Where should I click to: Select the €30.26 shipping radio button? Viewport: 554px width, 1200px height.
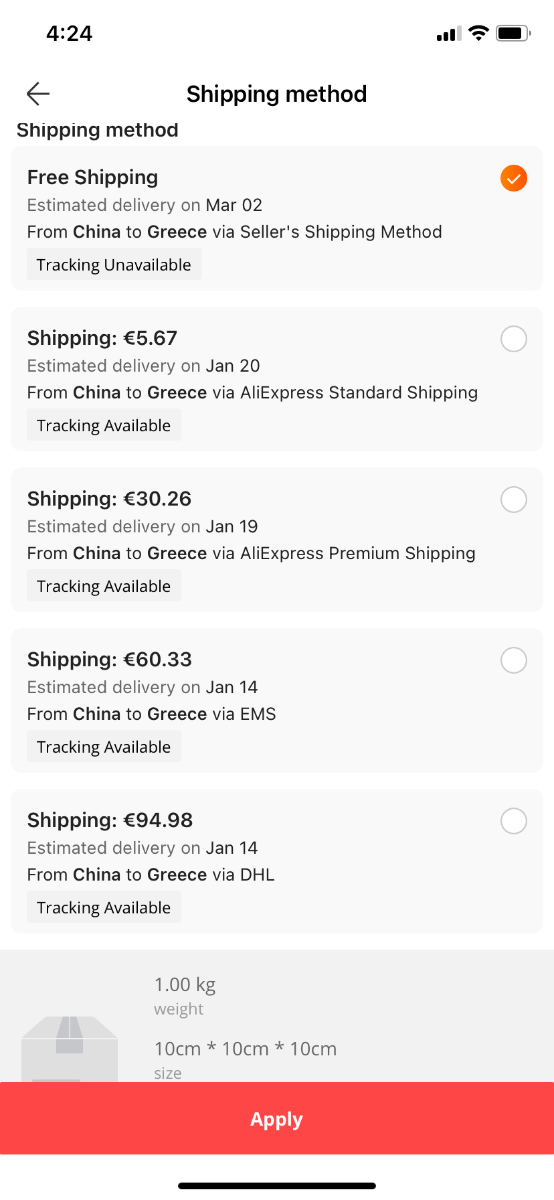point(513,499)
